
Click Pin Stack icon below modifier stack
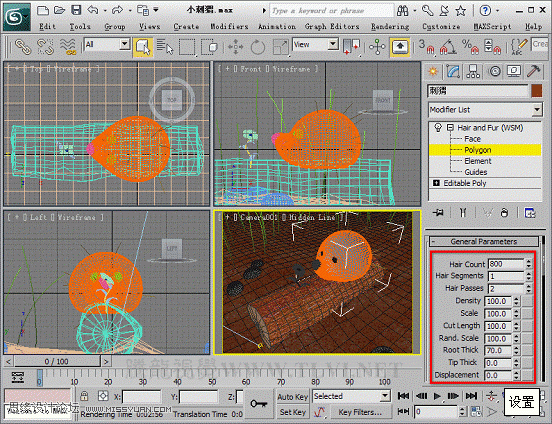(x=439, y=213)
